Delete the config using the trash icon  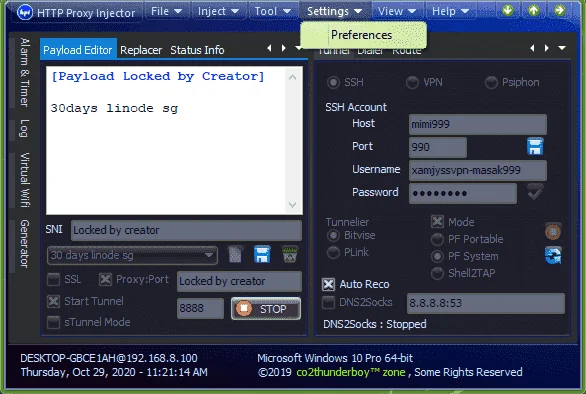(290, 255)
